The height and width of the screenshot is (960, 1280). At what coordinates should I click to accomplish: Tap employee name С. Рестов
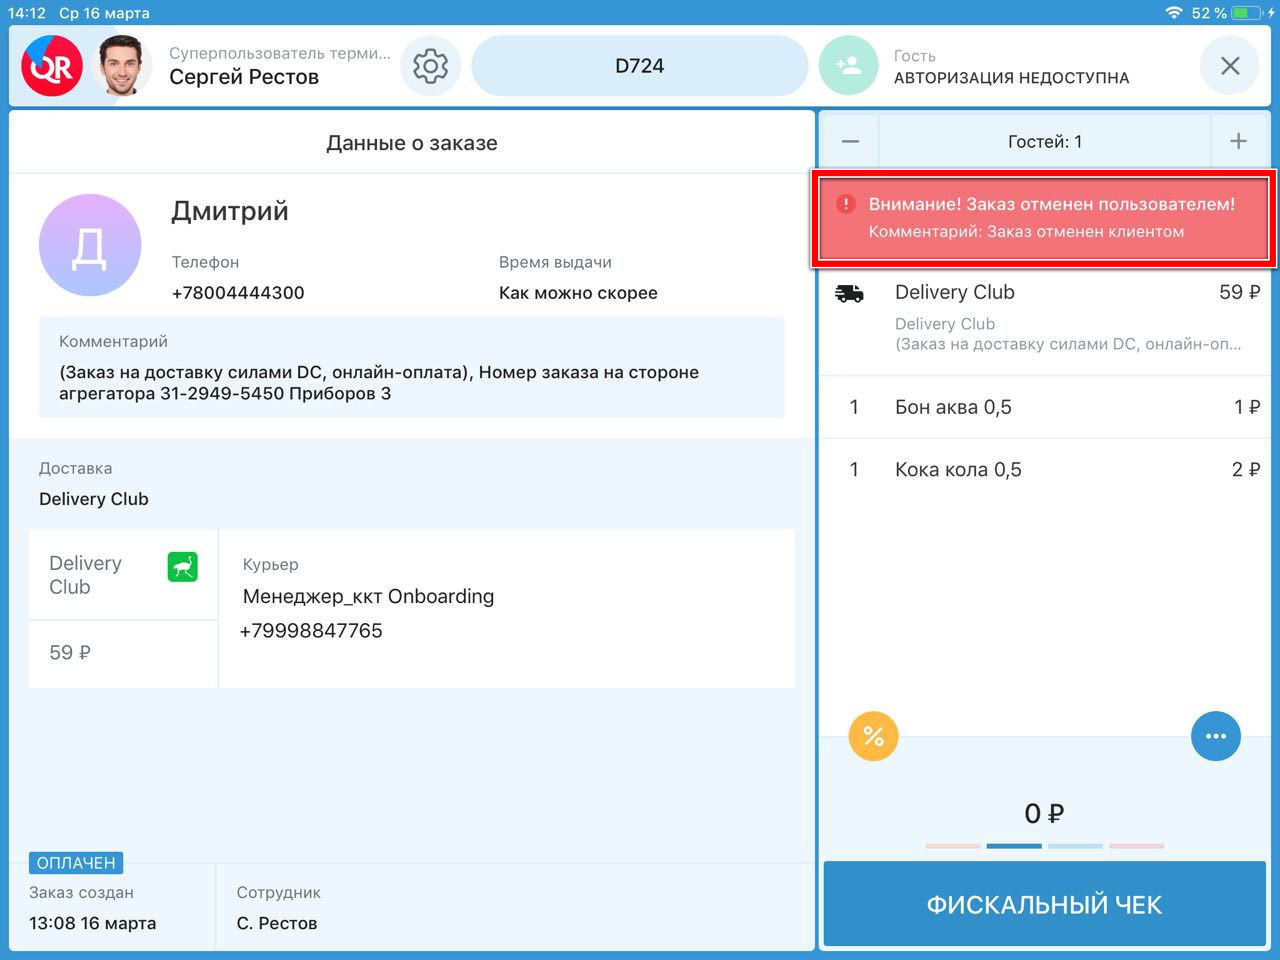[277, 923]
